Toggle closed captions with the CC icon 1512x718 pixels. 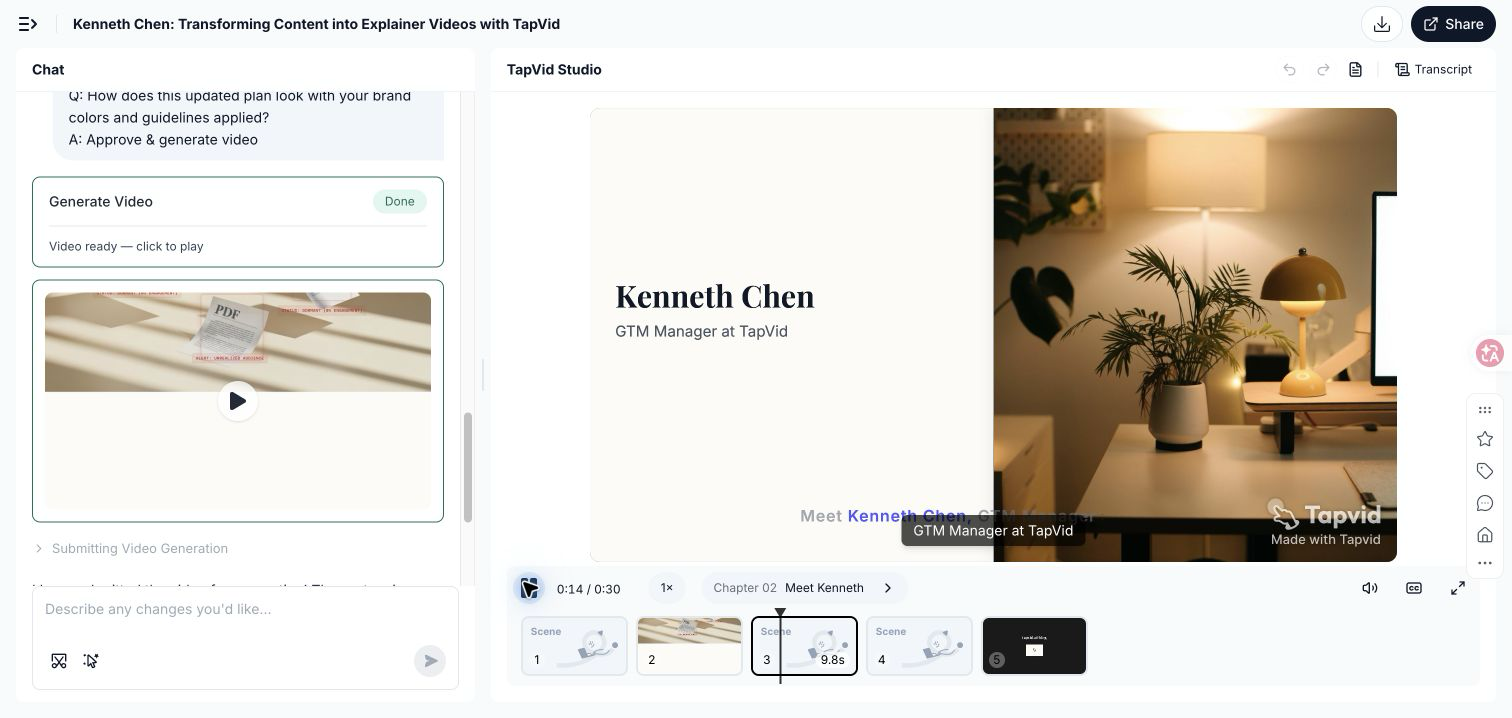pos(1414,588)
